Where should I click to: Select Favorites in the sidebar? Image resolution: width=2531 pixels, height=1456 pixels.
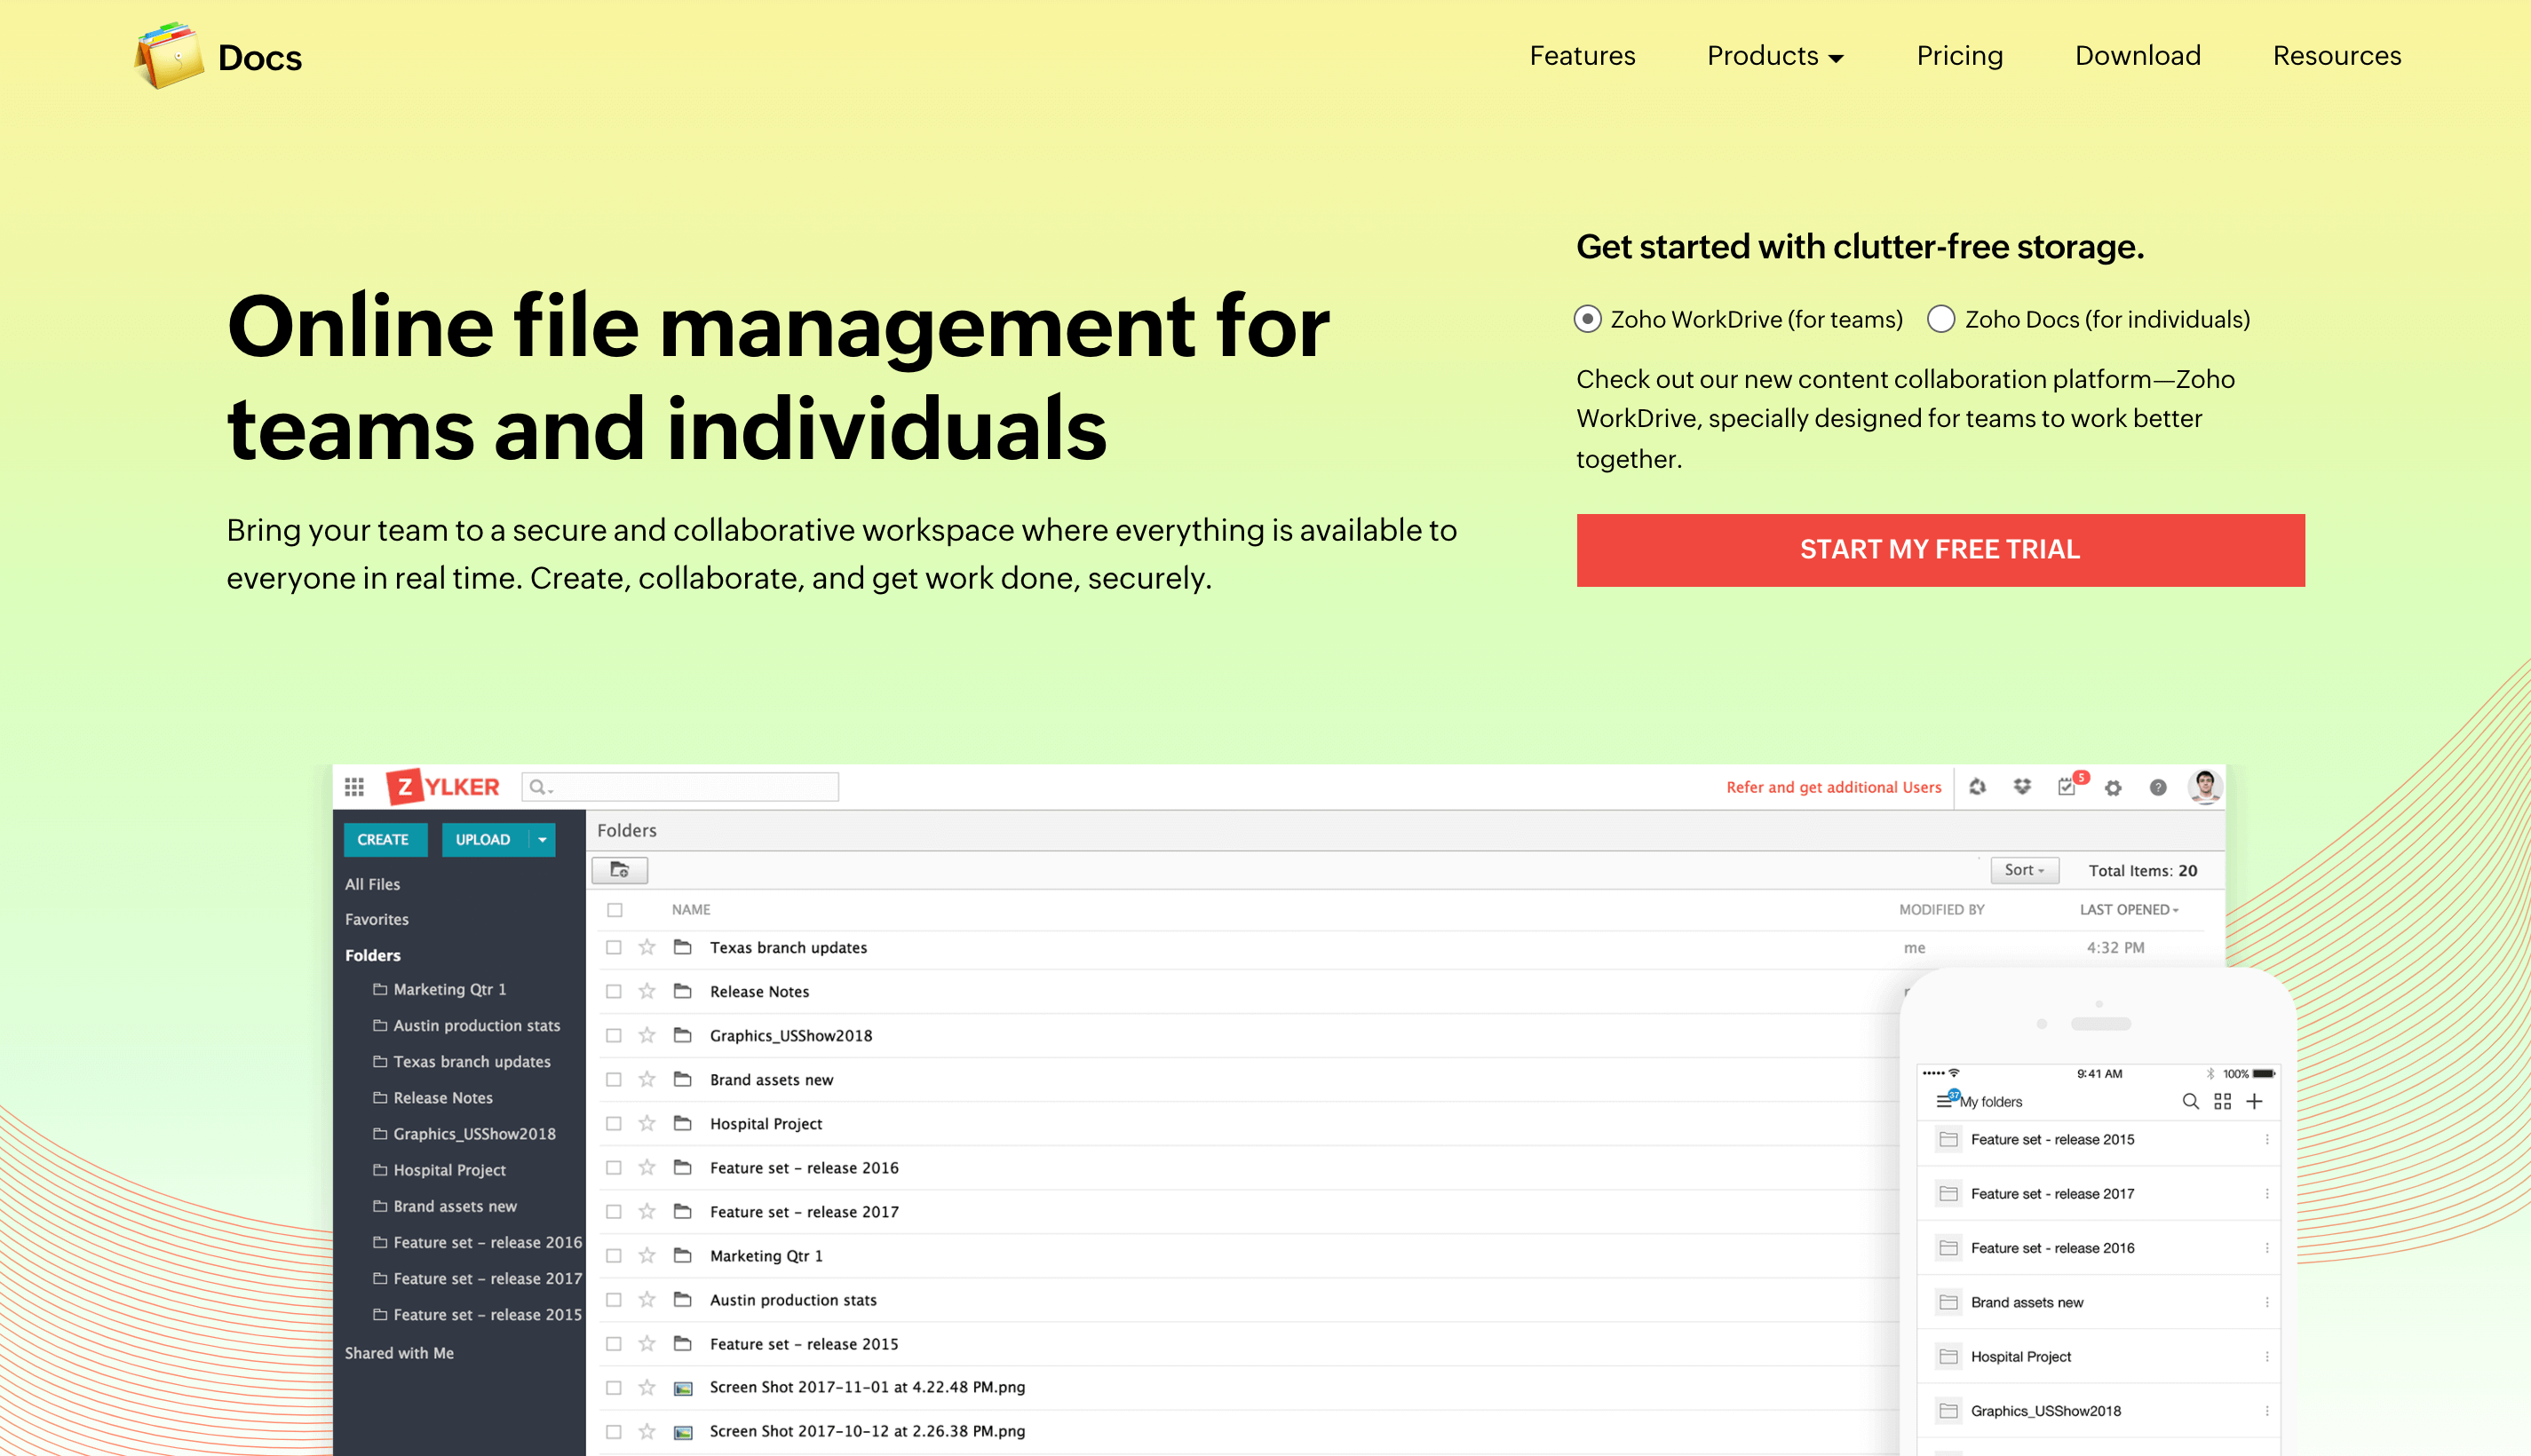[x=376, y=919]
